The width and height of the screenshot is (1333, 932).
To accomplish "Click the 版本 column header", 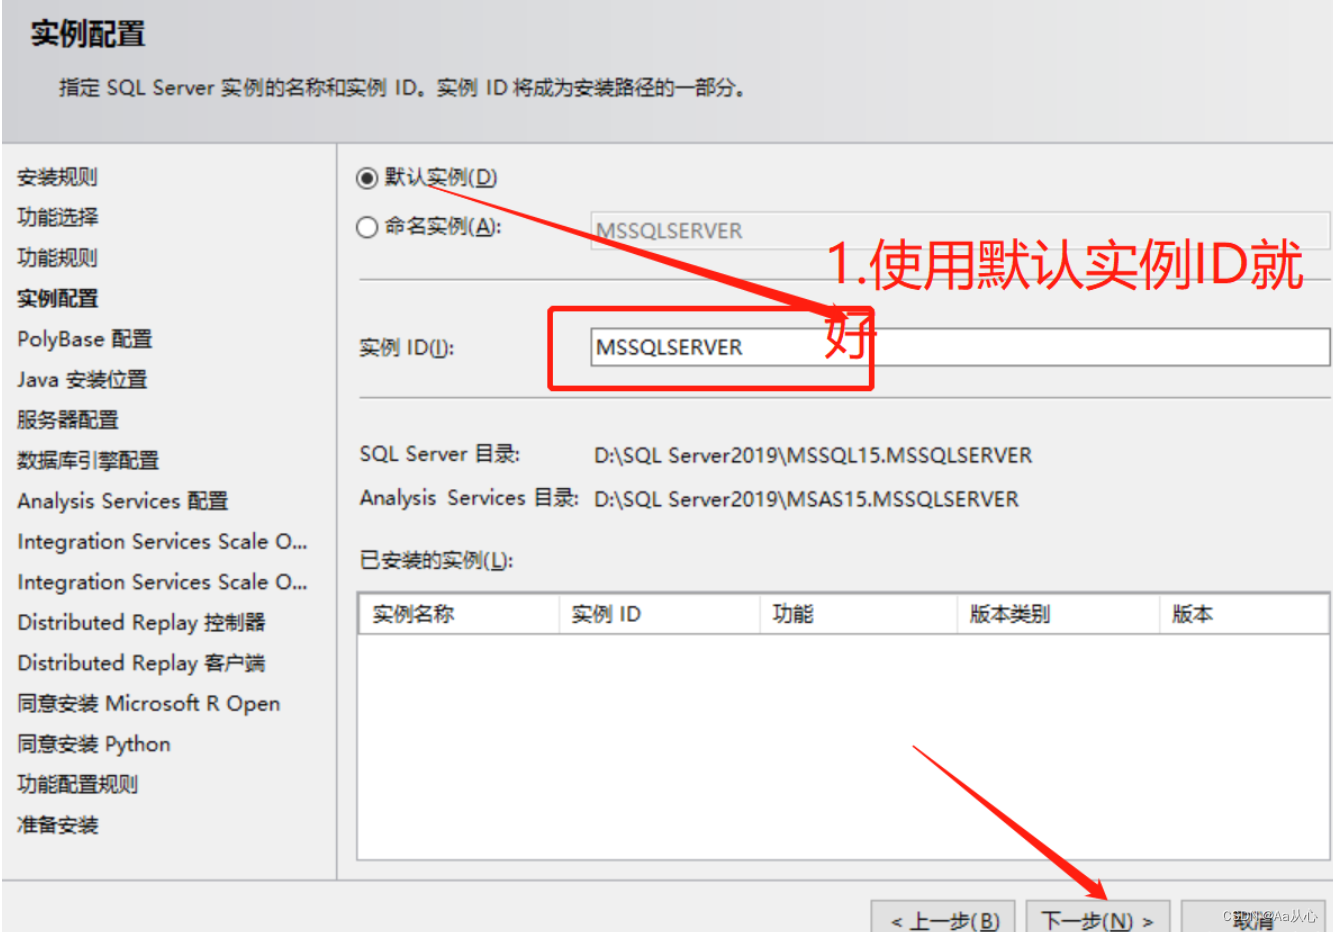I will 1244,614.
